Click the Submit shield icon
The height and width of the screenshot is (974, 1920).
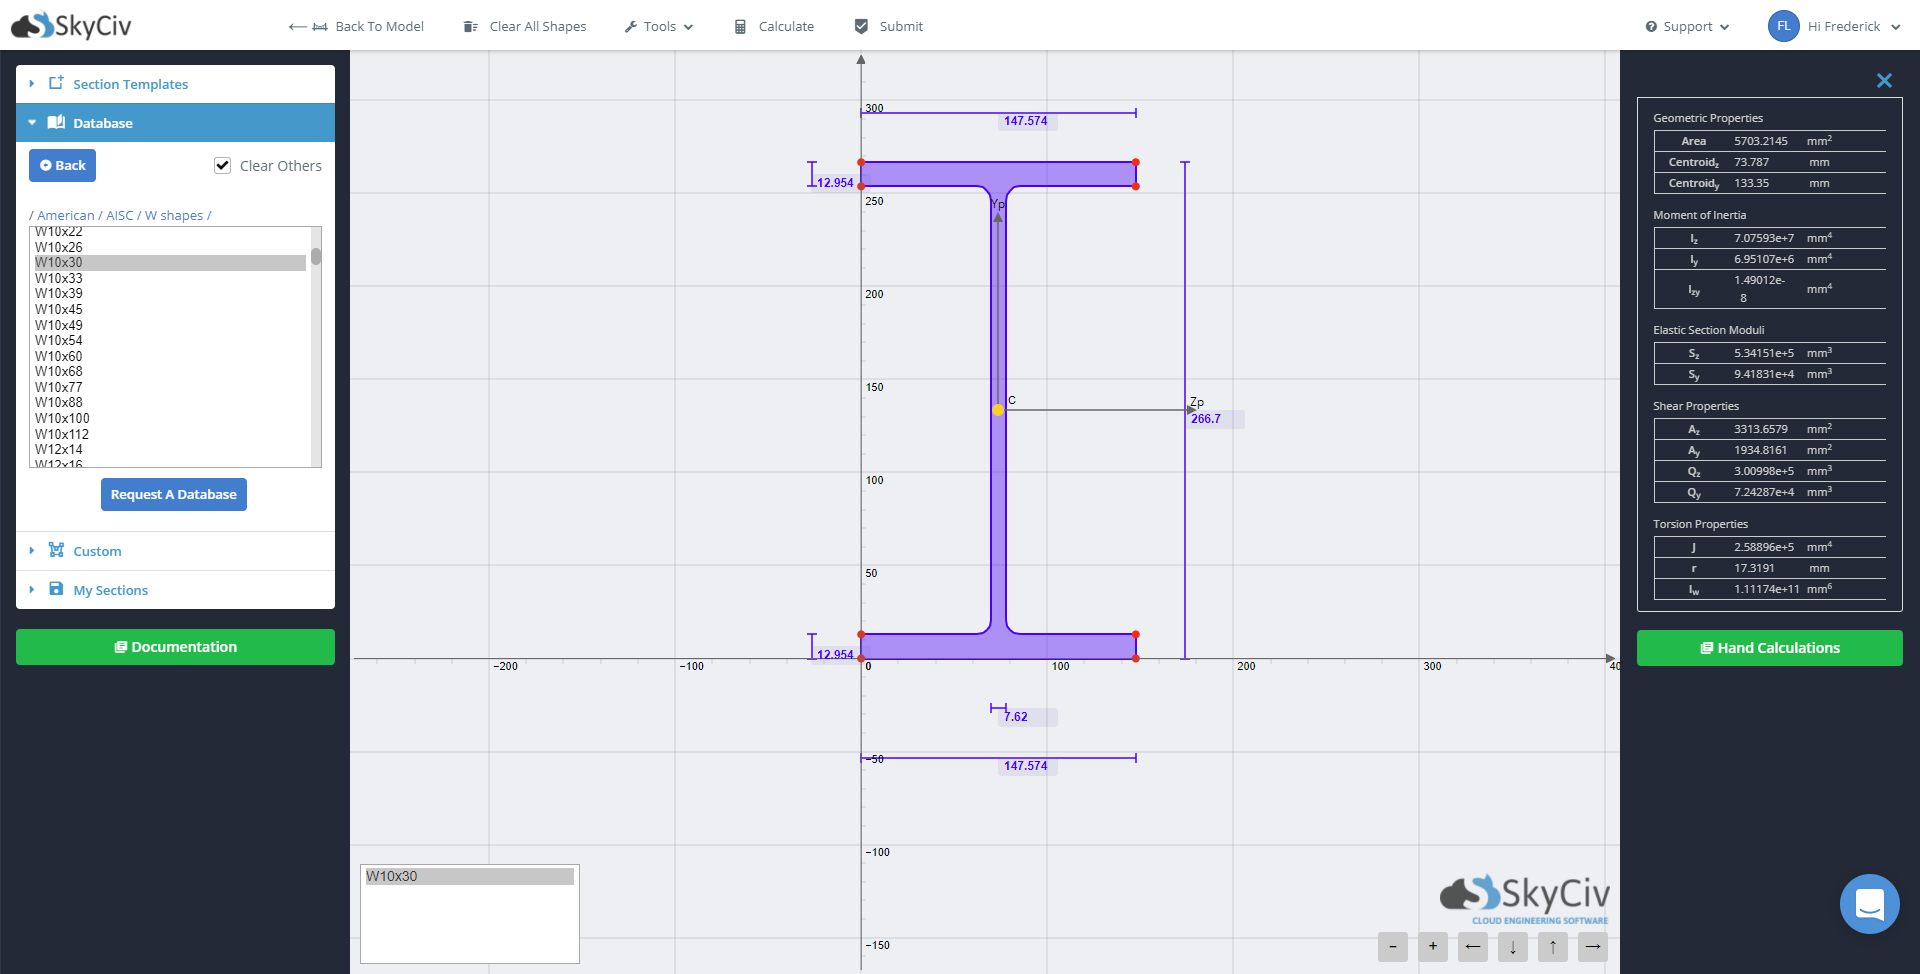click(861, 26)
